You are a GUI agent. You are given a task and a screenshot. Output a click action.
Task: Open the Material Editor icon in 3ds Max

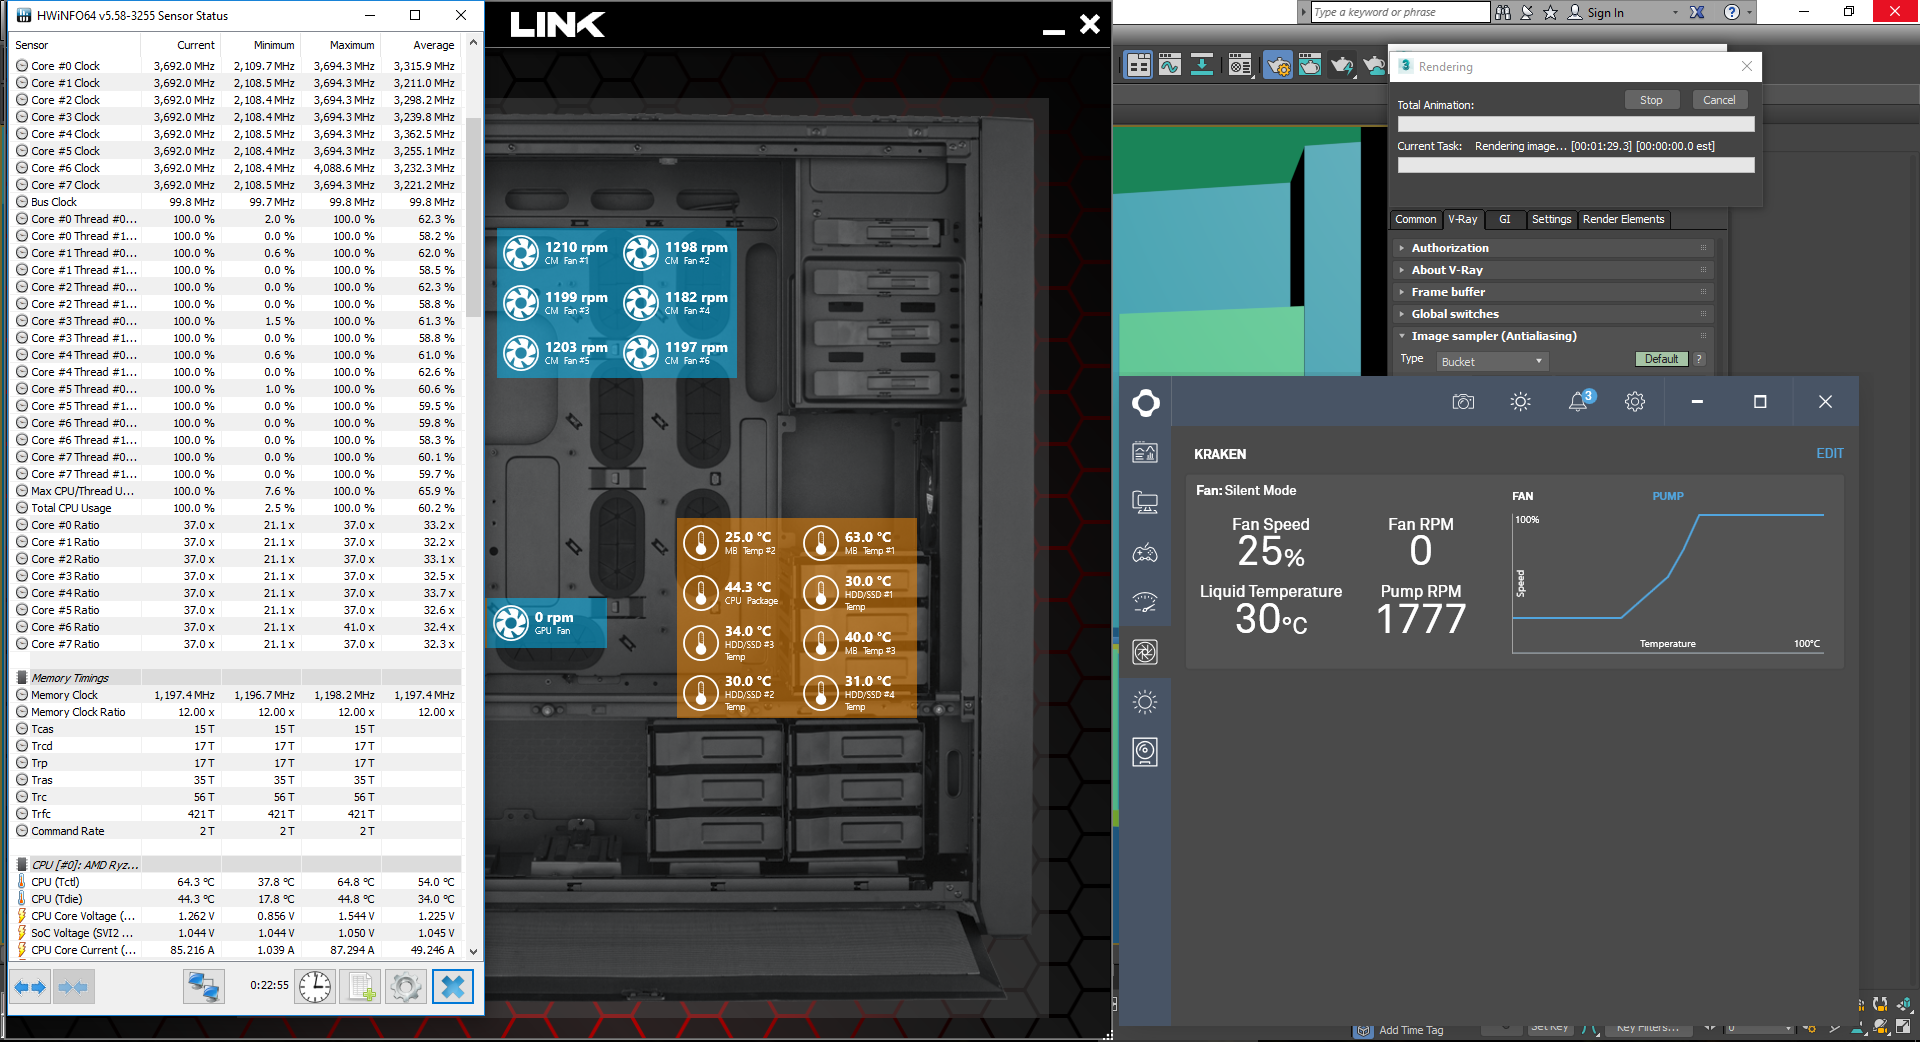(x=1240, y=66)
